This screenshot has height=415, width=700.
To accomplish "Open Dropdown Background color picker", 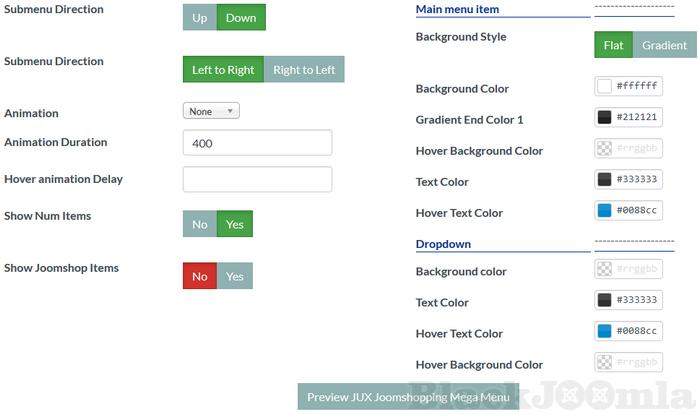I will click(x=604, y=269).
